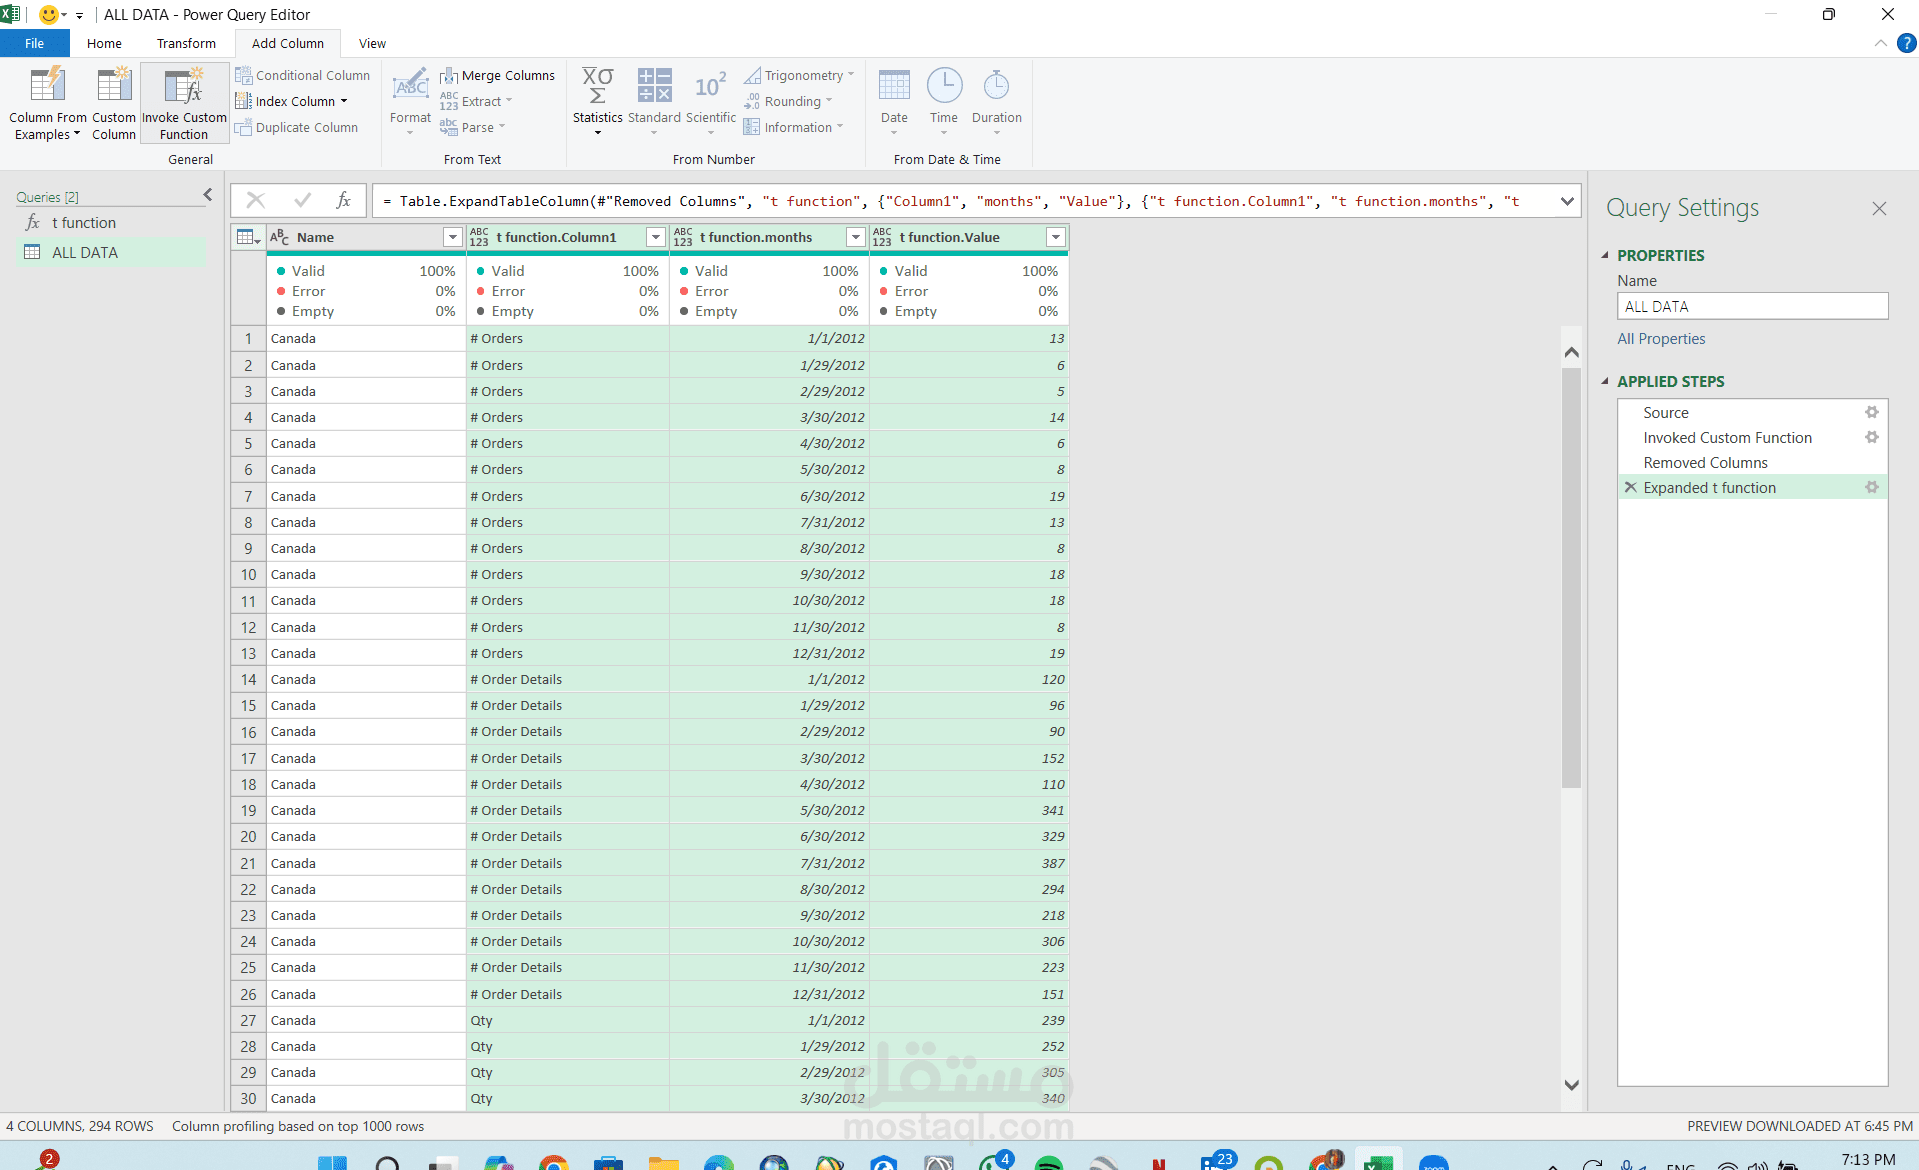Open the Duration column menu
The height and width of the screenshot is (1170, 1919).
coord(996,102)
